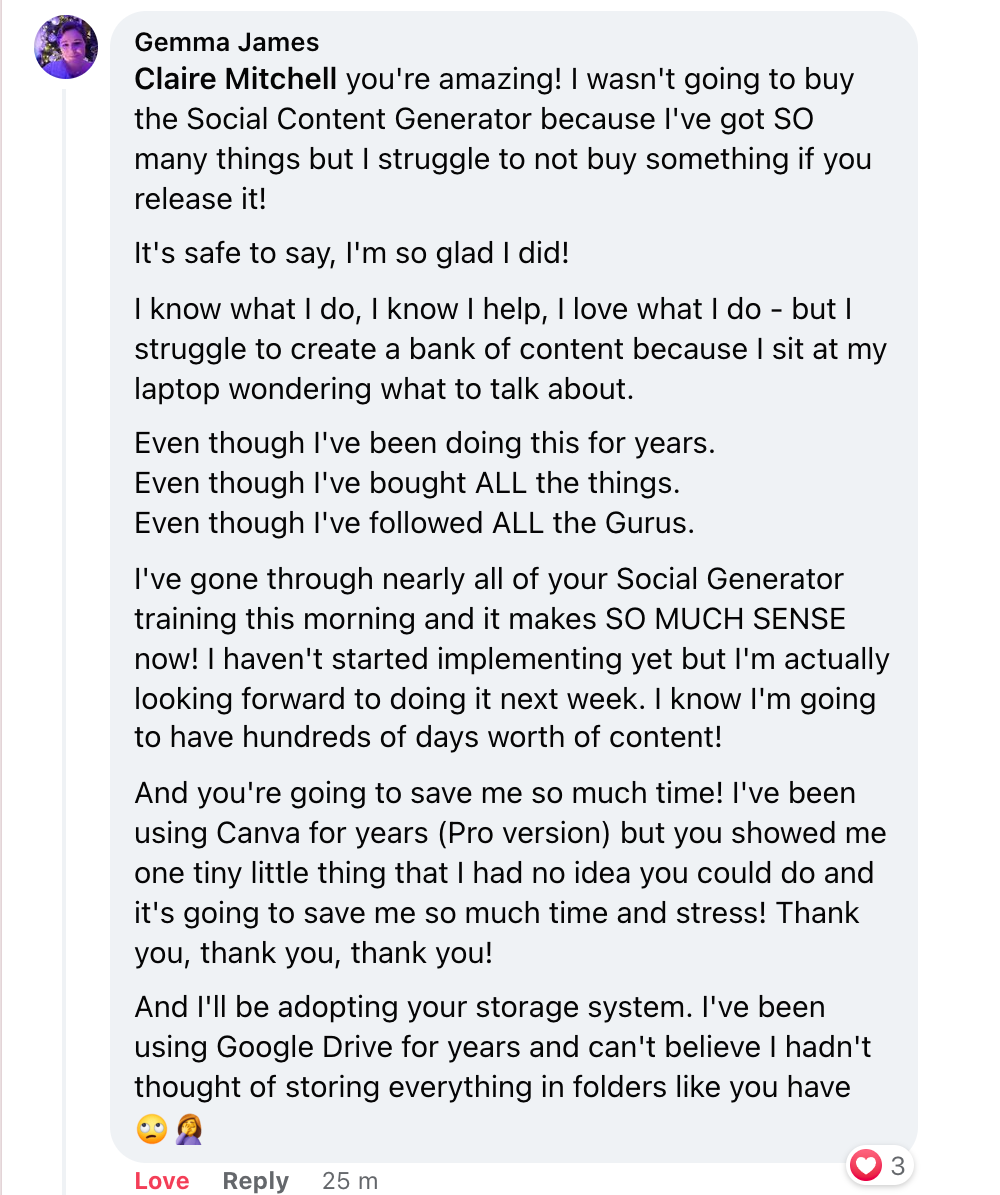This screenshot has width=1000, height=1195.
Task: Click the line "Even though I've been doing this for years"
Action: pyautogui.click(x=425, y=443)
